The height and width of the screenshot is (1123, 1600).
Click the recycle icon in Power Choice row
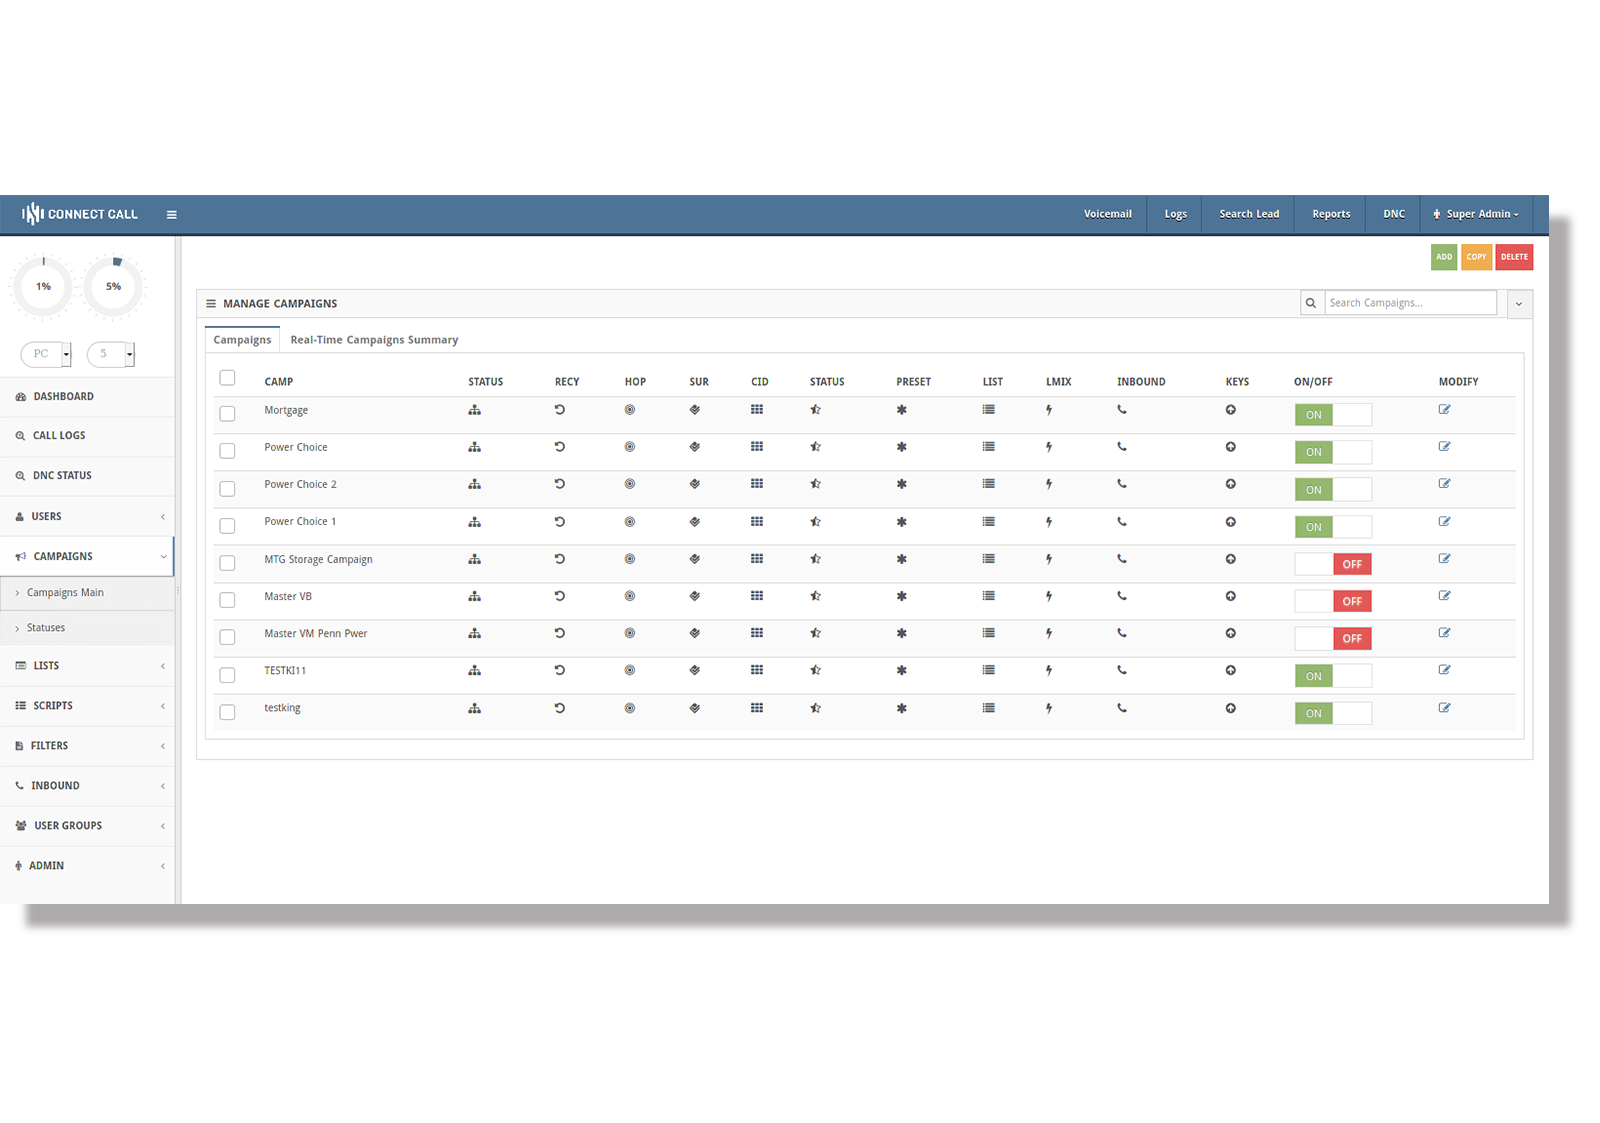[x=560, y=447]
